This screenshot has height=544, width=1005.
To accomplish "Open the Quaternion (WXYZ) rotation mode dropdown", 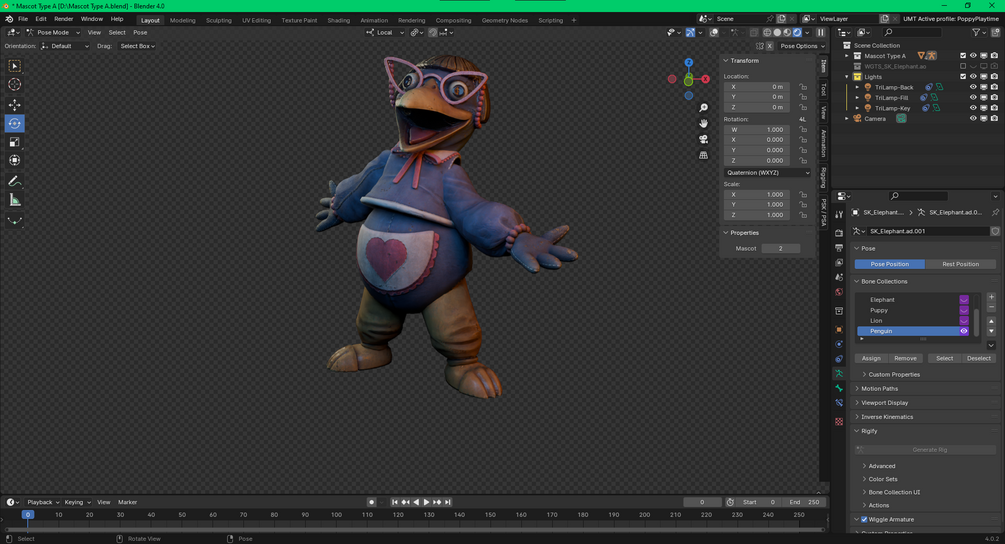I will [x=767, y=173].
